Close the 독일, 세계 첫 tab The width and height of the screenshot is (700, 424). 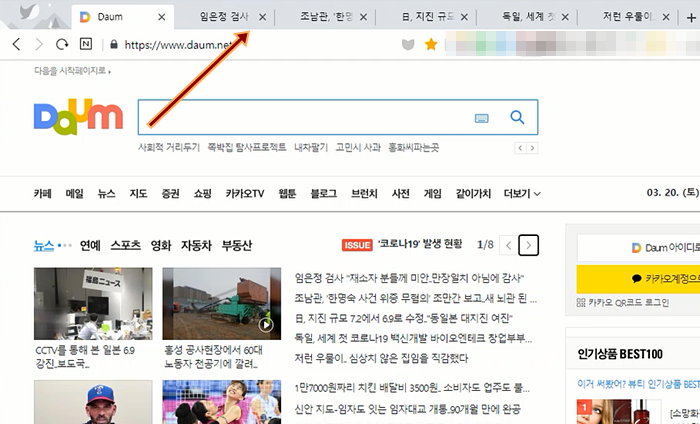click(565, 17)
